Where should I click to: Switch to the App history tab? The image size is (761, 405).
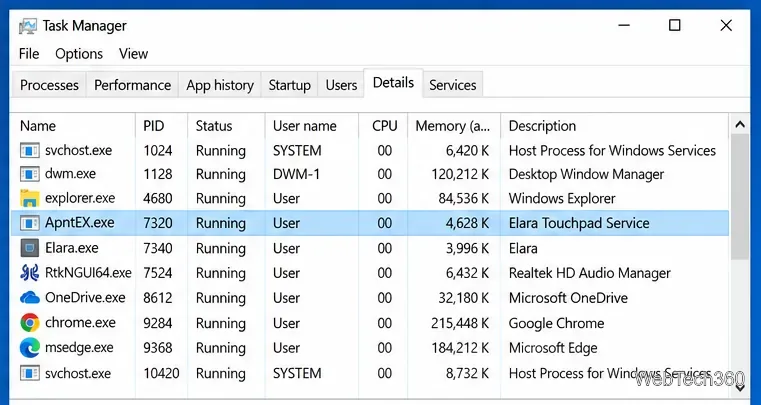click(x=220, y=85)
